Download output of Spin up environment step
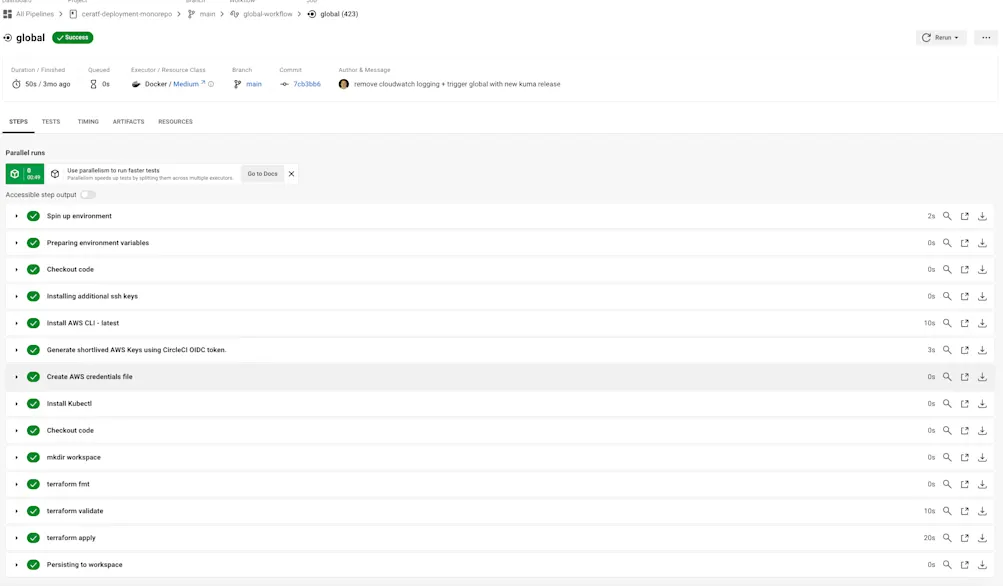Screen dimensions: 1003x586 [x=982, y=215]
